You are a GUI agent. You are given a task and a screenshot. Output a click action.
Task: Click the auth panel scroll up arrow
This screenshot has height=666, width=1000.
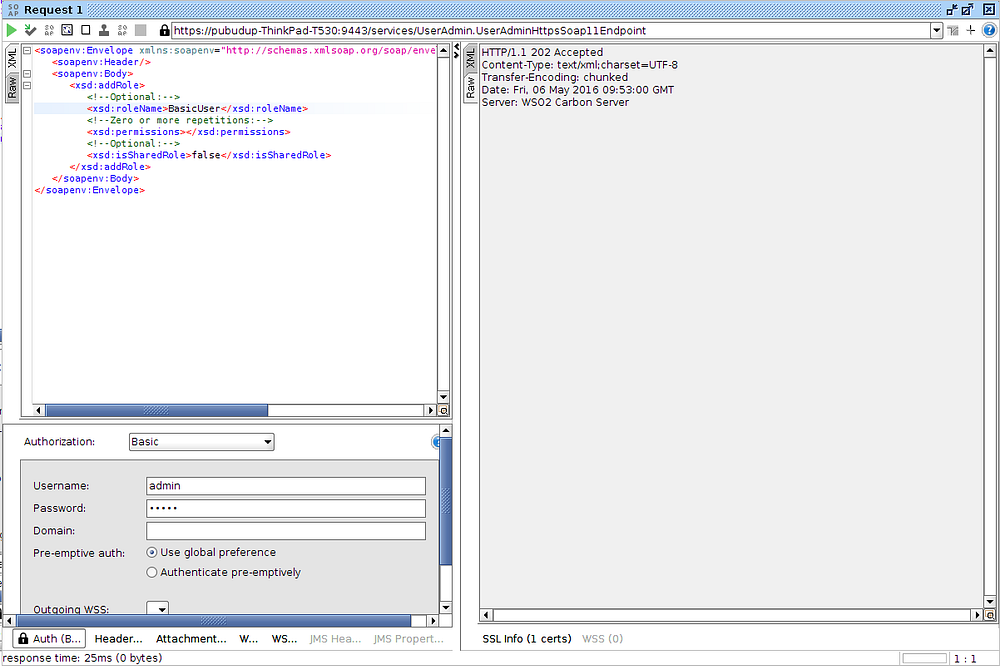pyautogui.click(x=446, y=431)
